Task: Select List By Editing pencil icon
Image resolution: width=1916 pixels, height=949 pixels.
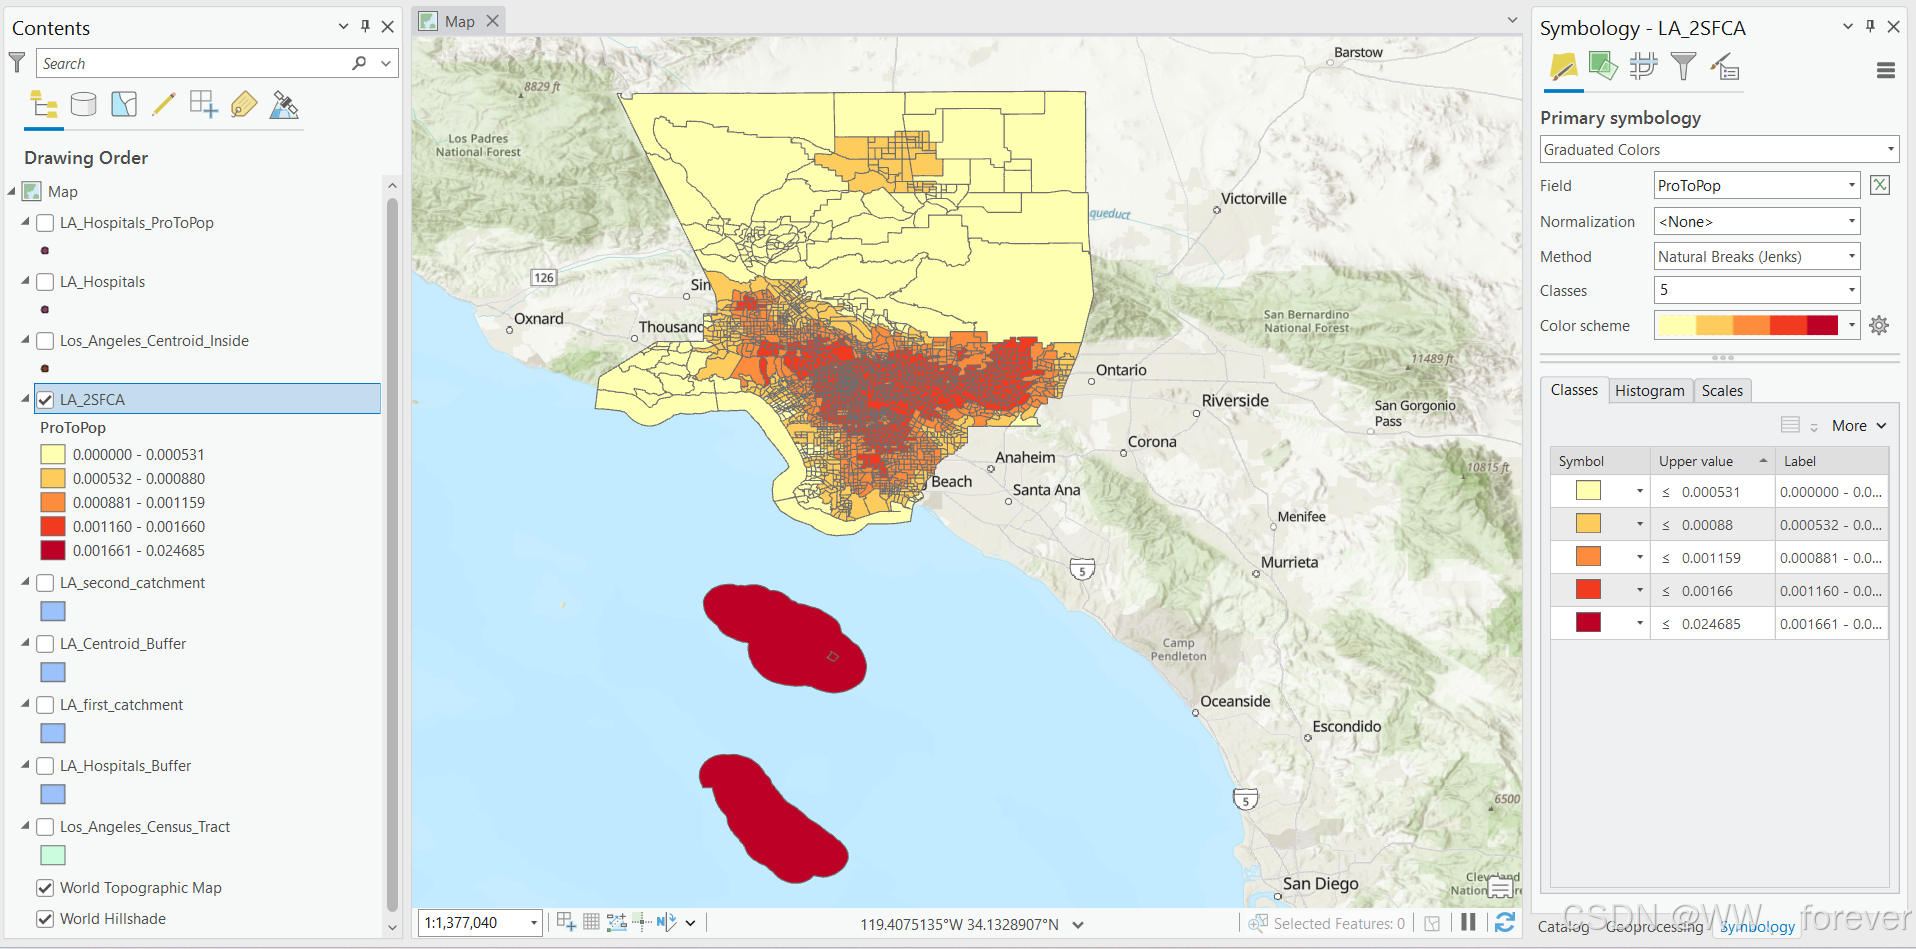Action: point(164,104)
